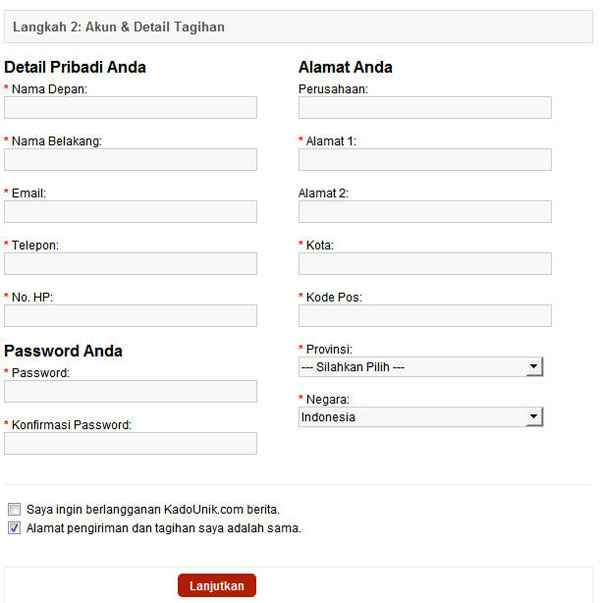
Task: Click the Provinsi dropdown arrow button
Action: point(534,367)
